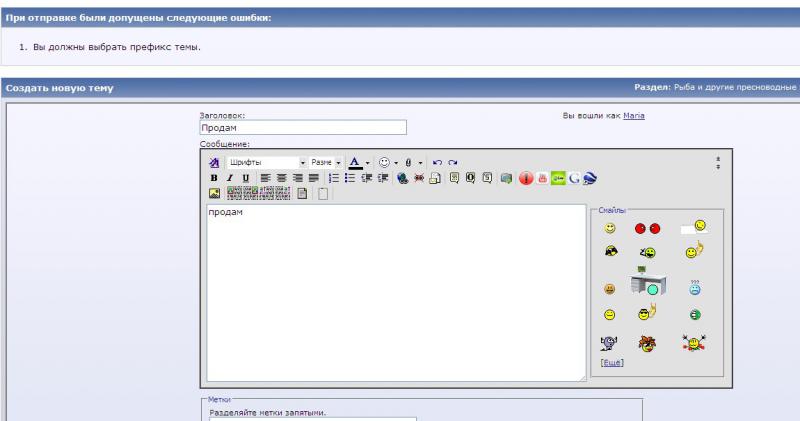Click the Google icon in the toolbar
Viewport: 800px width, 421px height.
coord(575,177)
